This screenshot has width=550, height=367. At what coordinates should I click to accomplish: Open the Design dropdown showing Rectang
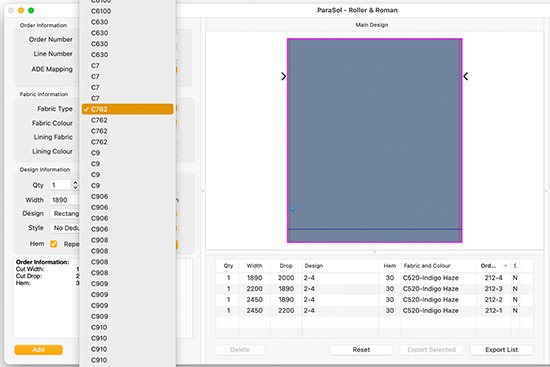click(65, 213)
